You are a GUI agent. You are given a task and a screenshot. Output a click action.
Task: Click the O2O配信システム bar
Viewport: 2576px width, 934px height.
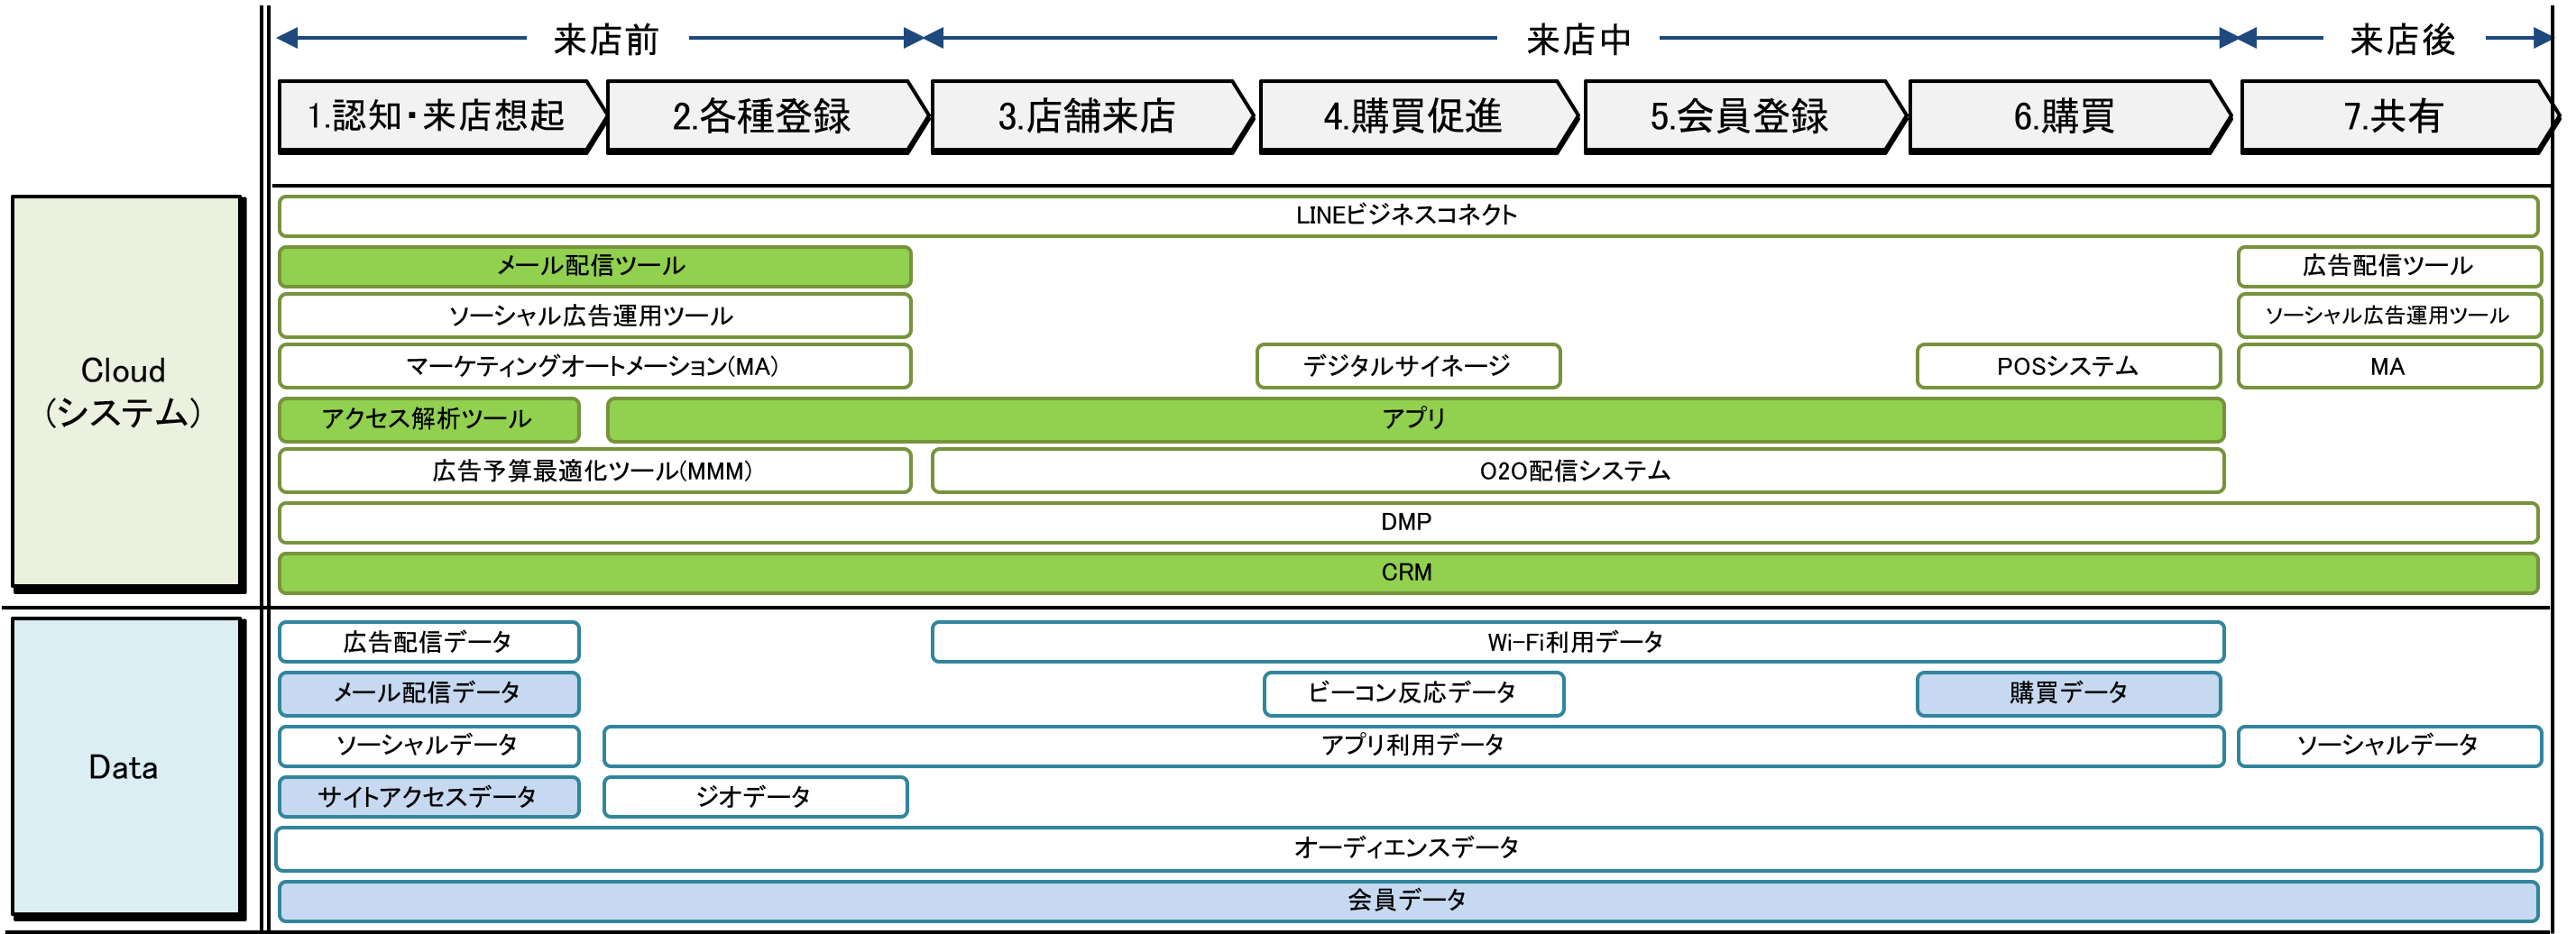[1576, 471]
